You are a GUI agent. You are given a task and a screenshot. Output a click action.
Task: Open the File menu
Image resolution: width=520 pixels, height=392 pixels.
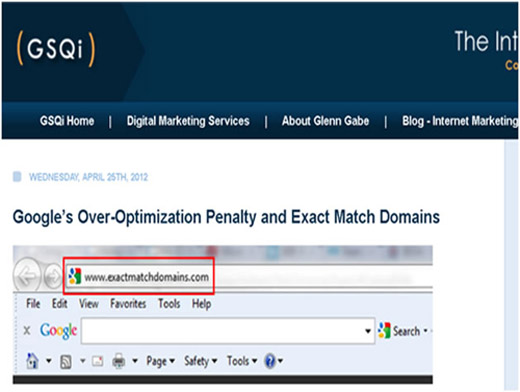pyautogui.click(x=33, y=304)
